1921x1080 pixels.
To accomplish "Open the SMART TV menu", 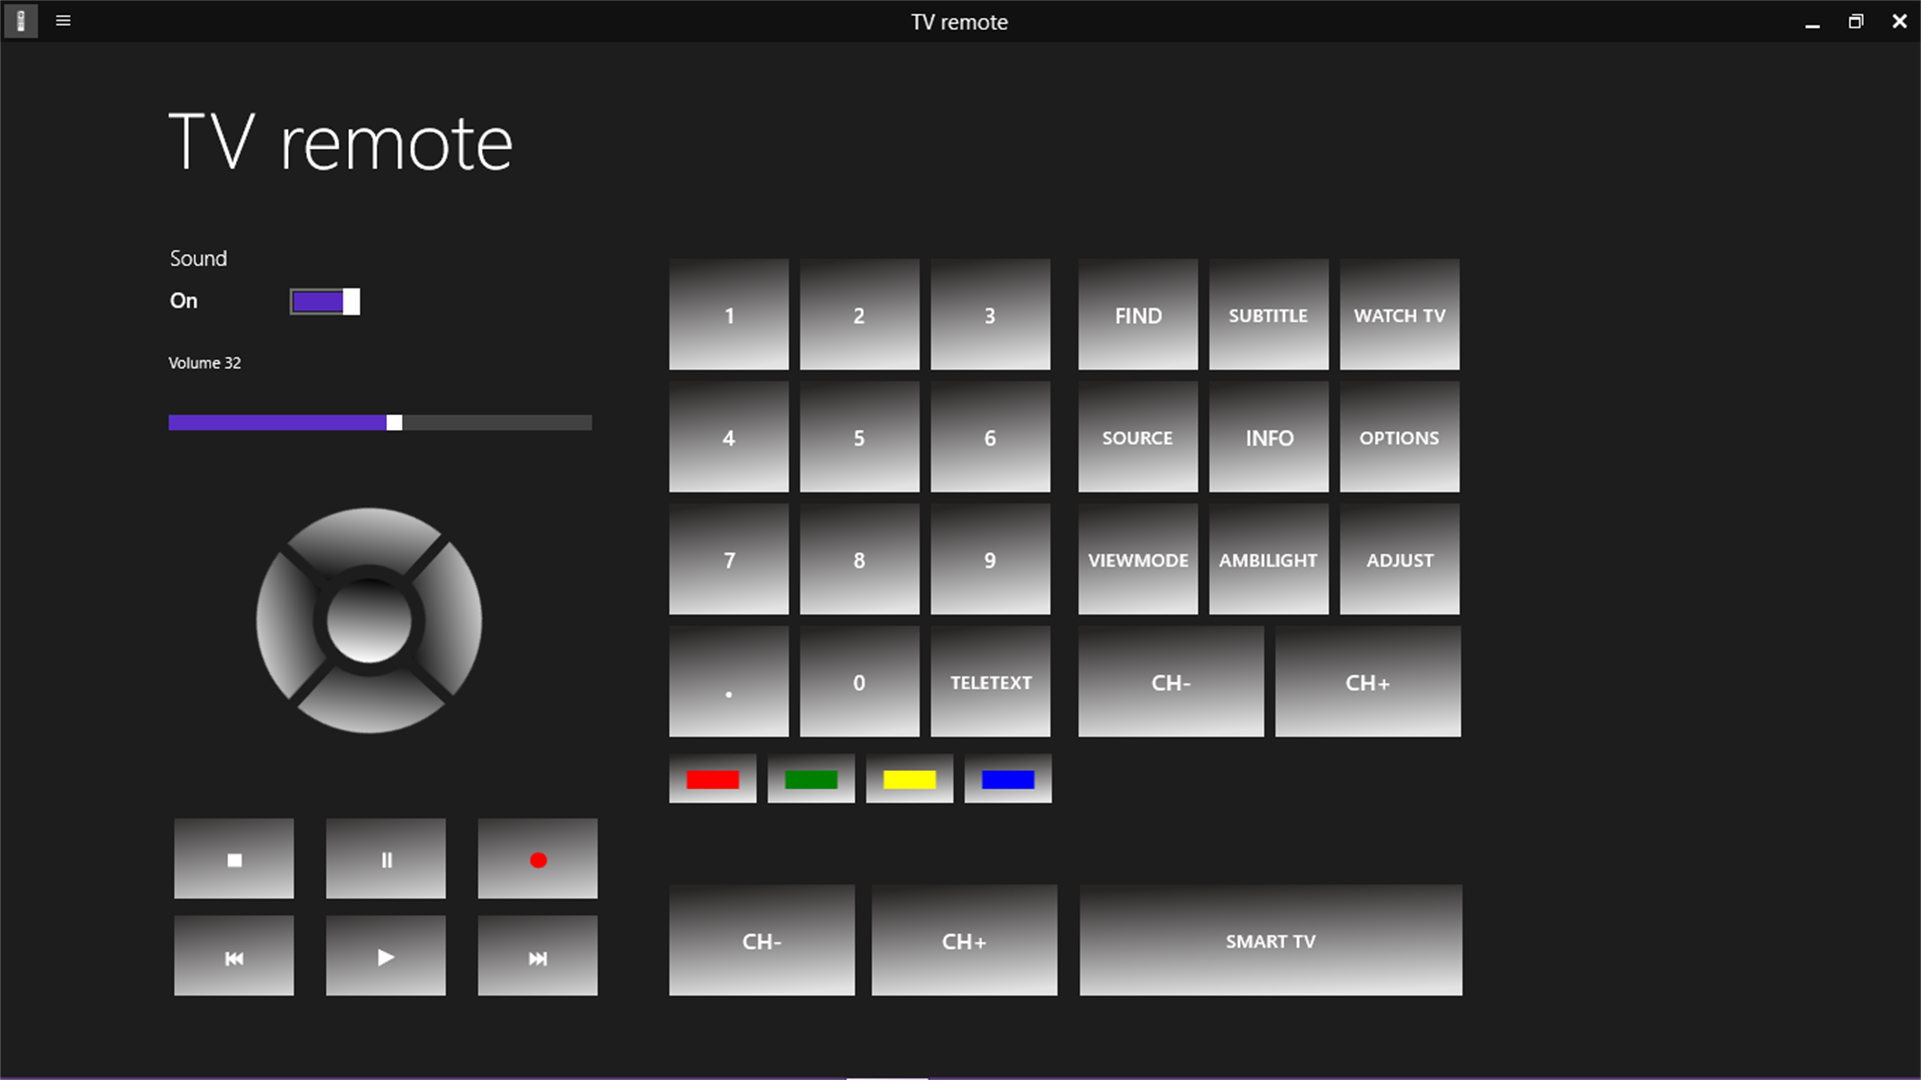I will [1270, 940].
